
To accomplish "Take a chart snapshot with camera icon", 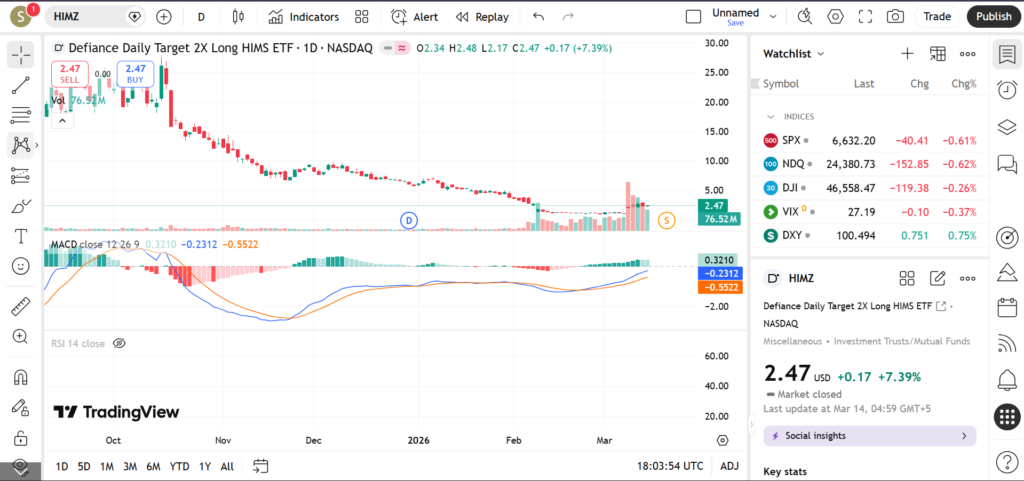I will (895, 17).
